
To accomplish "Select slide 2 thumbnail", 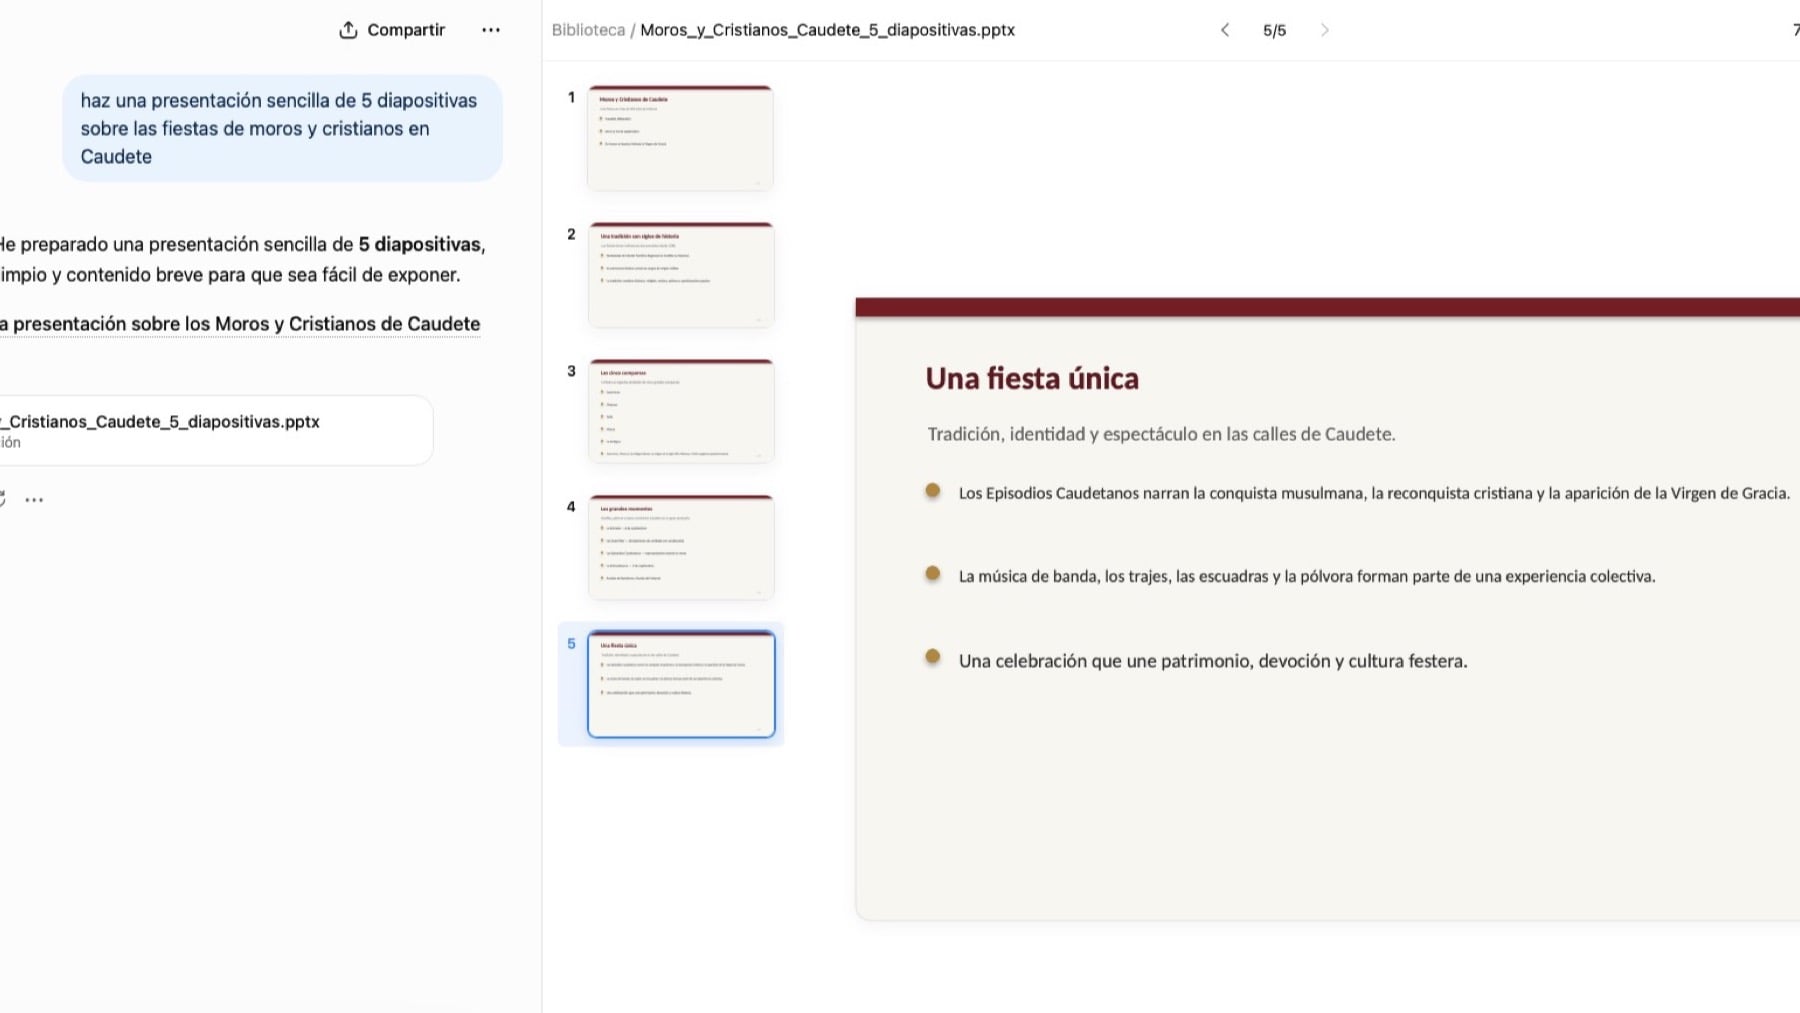I will 680,274.
